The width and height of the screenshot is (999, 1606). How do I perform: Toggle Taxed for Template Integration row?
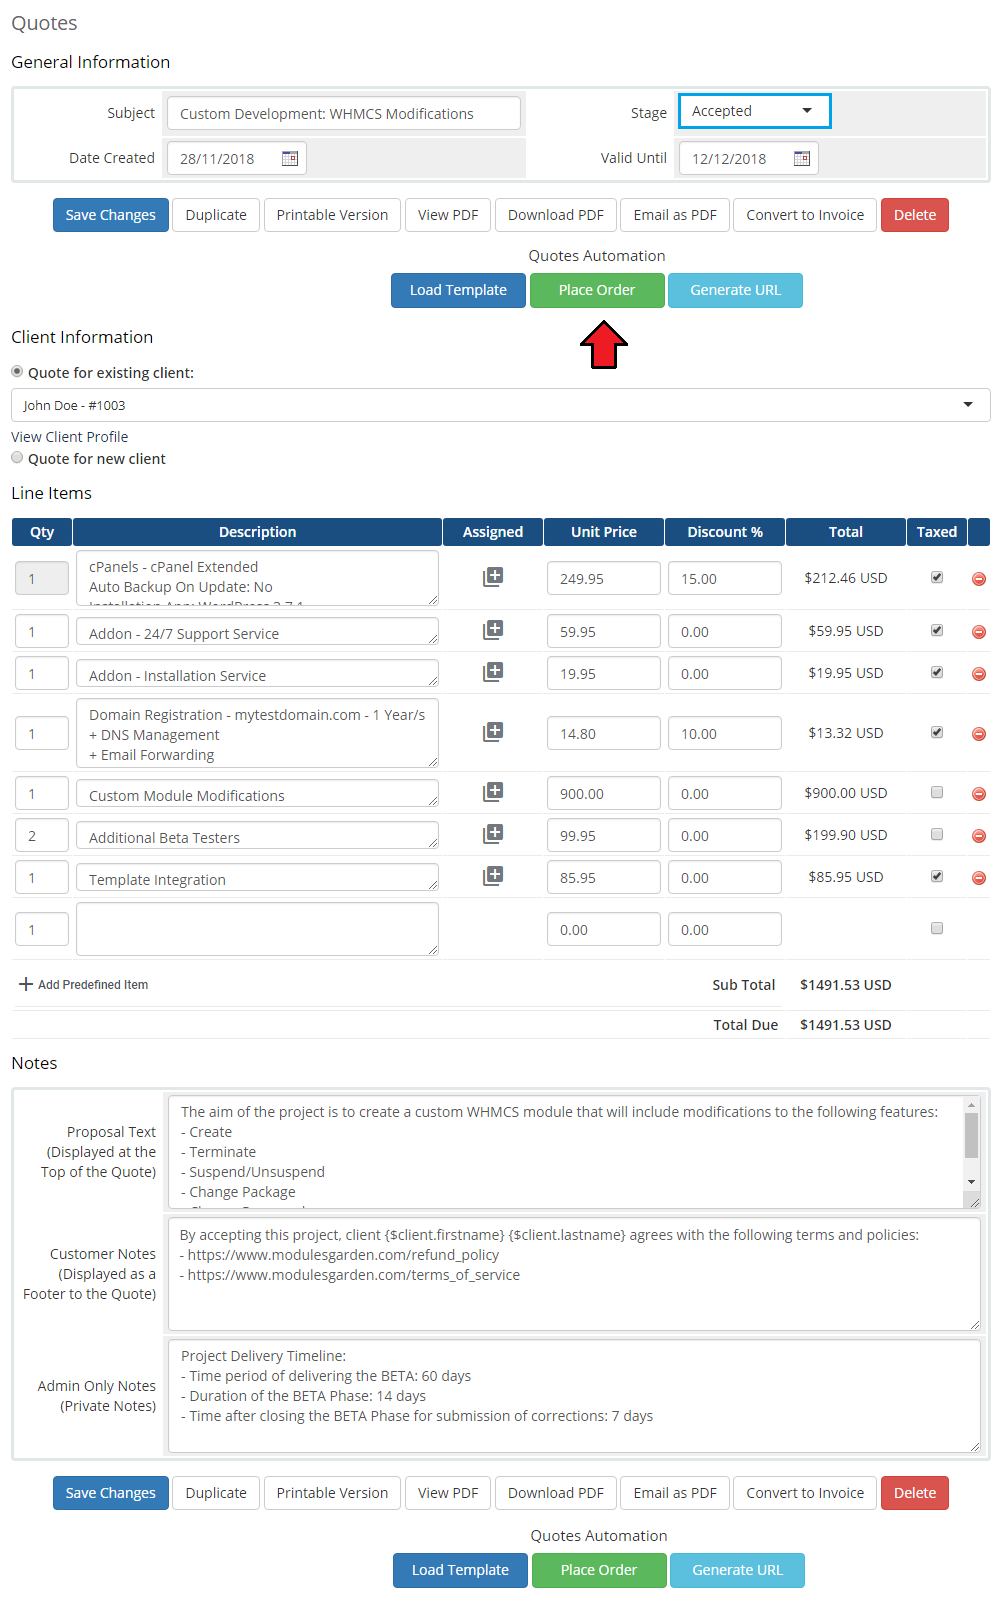coord(937,876)
